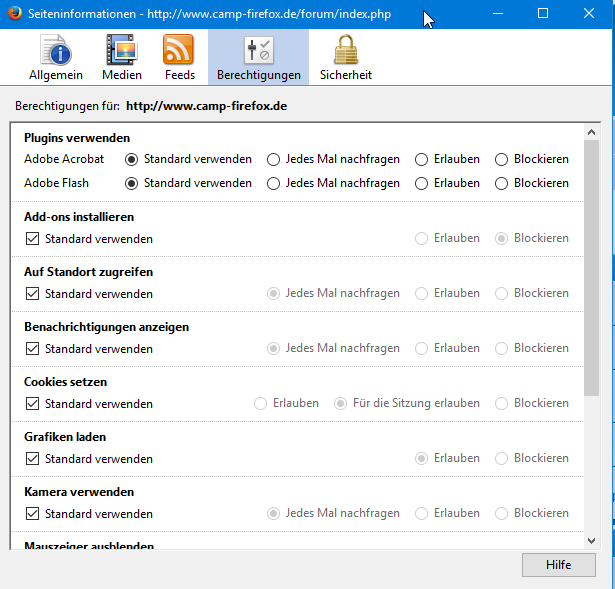Open the Medien panel icon
The height and width of the screenshot is (589, 615).
coord(121,51)
